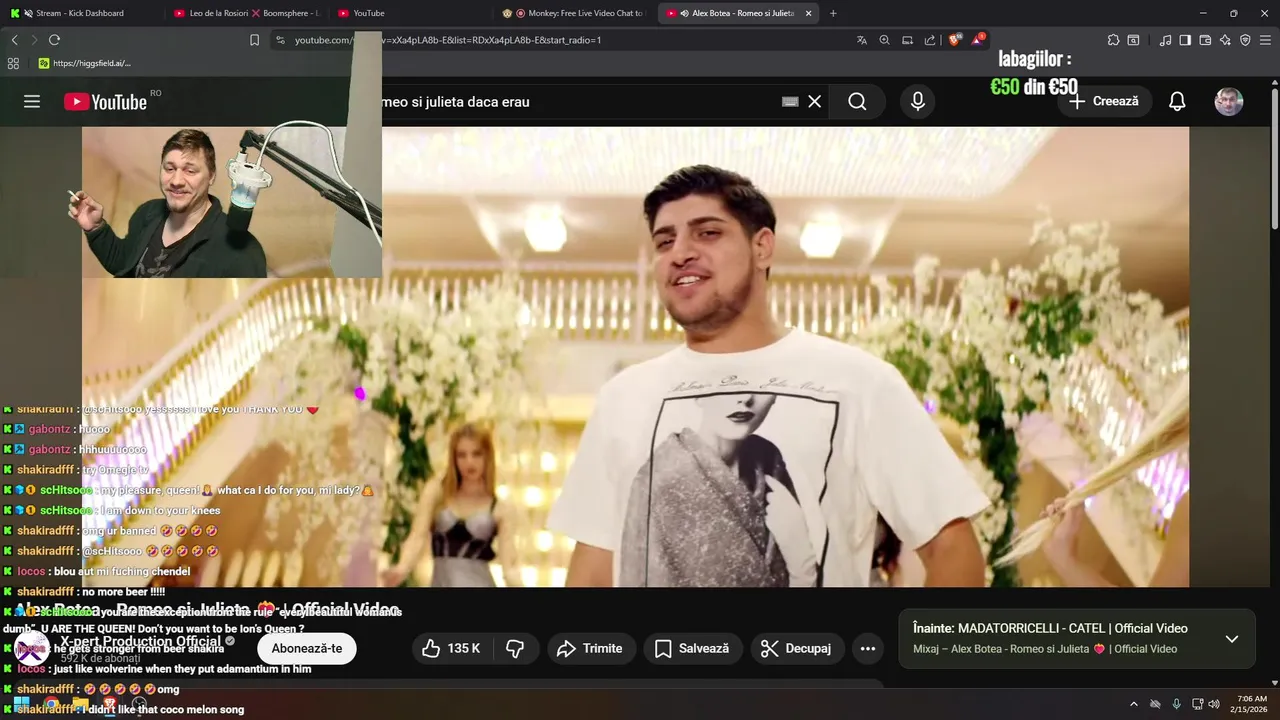
Task: Open the higgsfield.ai bookmark
Action: coord(84,63)
